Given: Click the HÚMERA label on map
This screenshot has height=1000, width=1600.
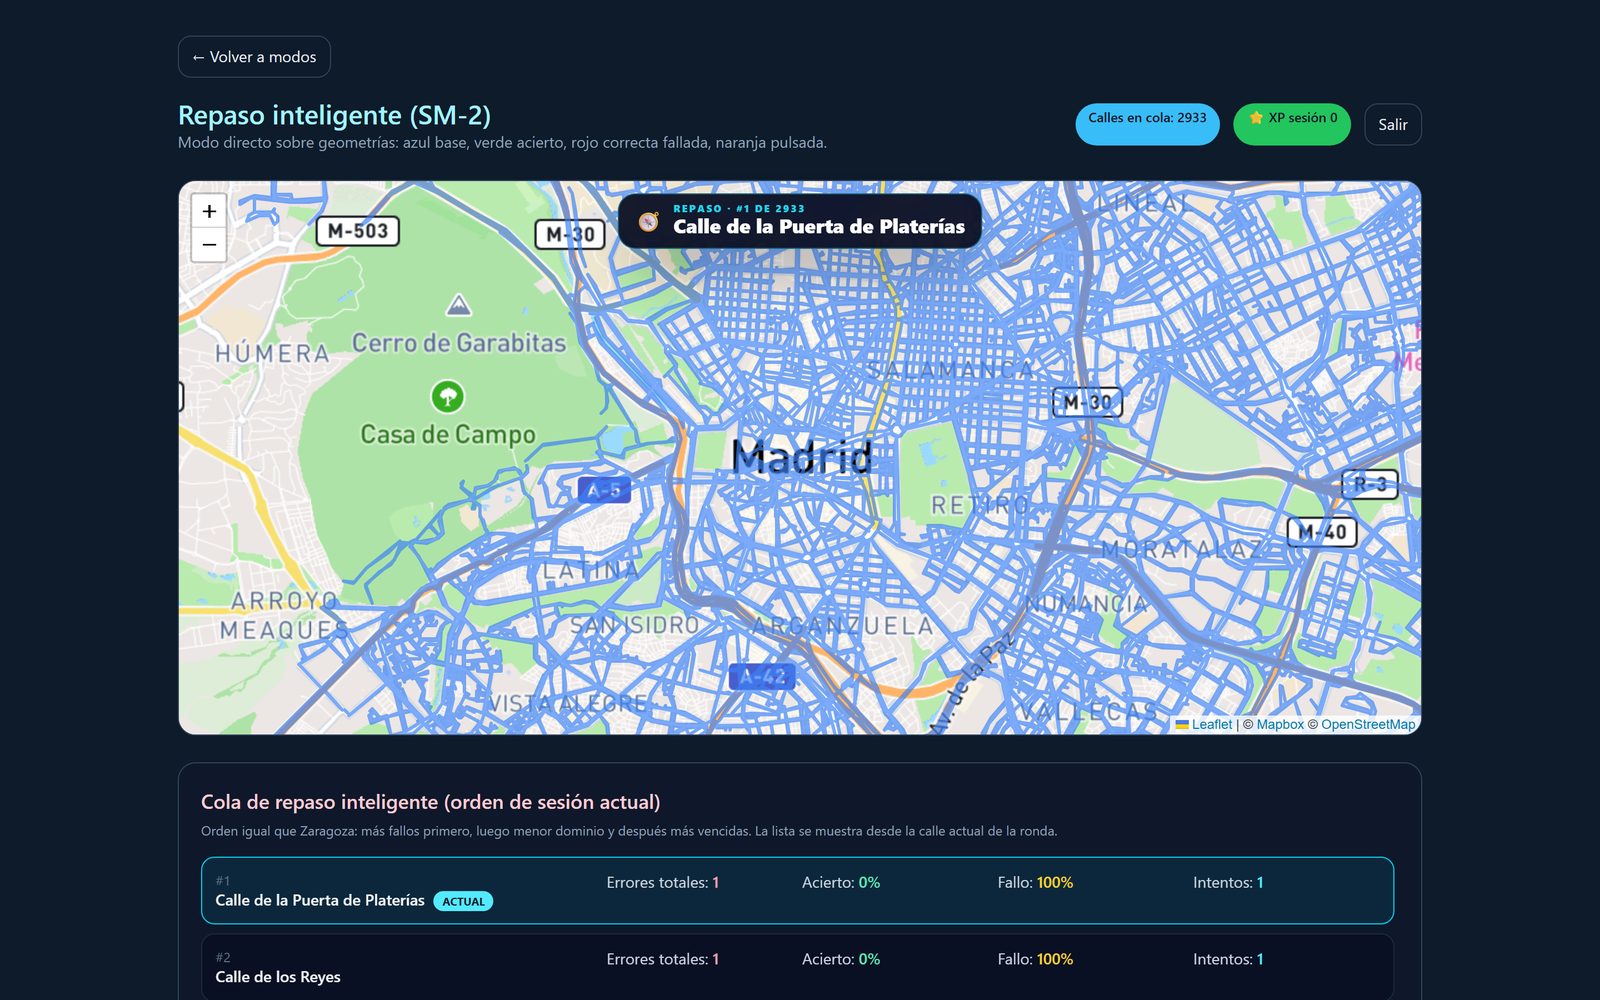Looking at the screenshot, I should [272, 354].
